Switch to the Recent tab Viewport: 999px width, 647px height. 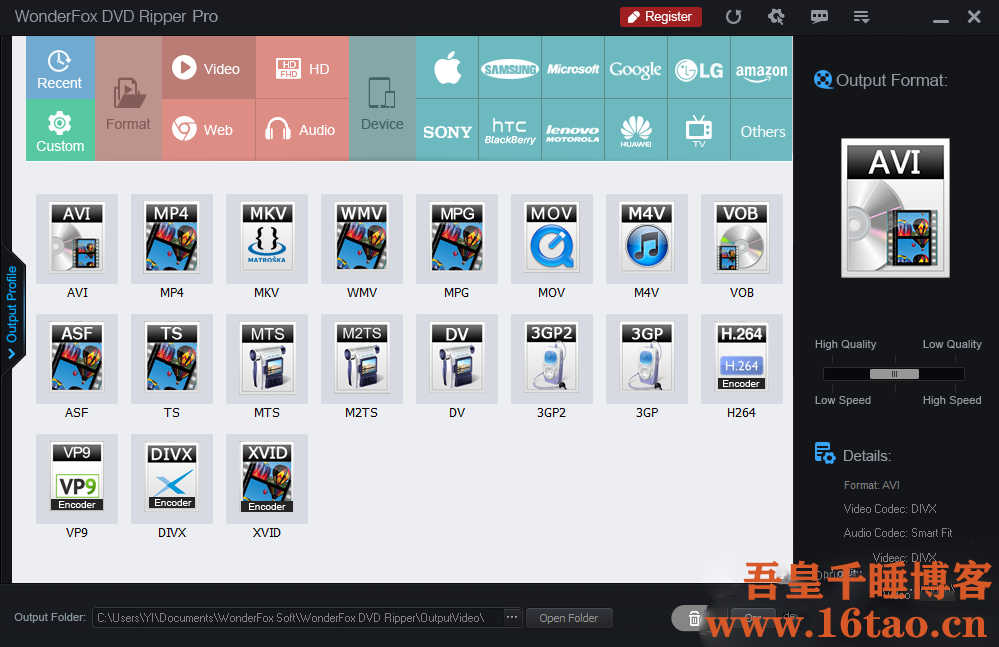pos(60,69)
